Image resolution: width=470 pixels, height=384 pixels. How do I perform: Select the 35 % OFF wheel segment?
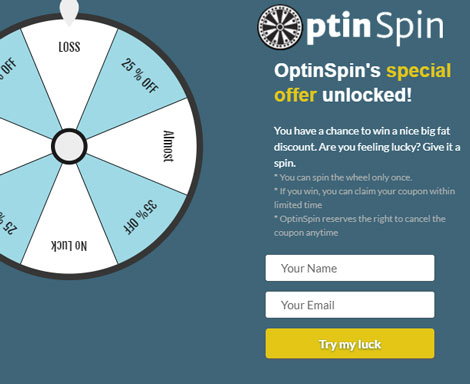pos(133,207)
